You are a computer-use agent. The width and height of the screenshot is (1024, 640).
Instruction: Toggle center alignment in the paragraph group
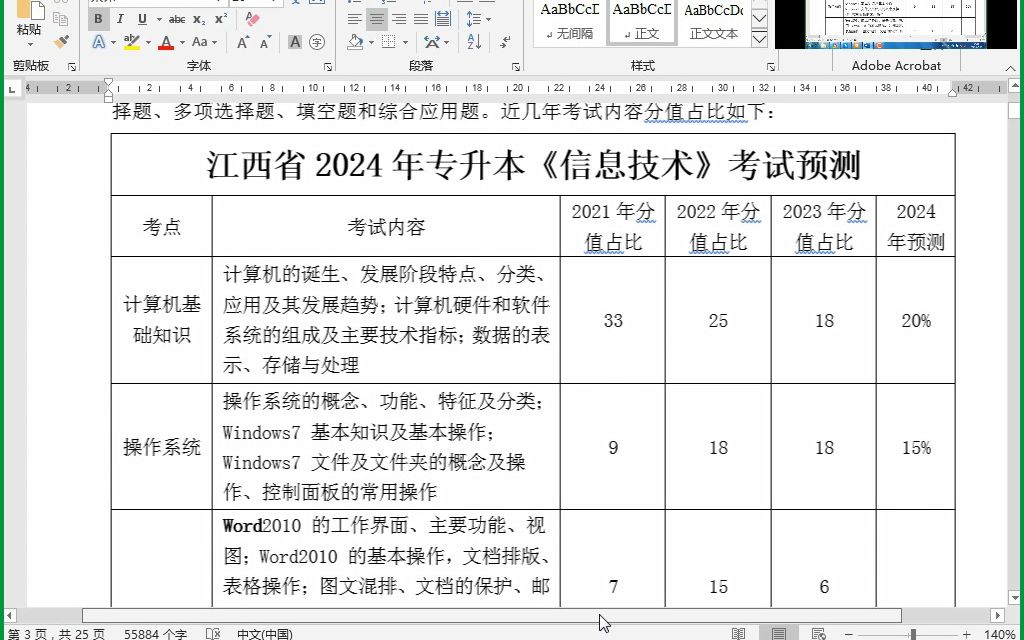pyautogui.click(x=377, y=18)
